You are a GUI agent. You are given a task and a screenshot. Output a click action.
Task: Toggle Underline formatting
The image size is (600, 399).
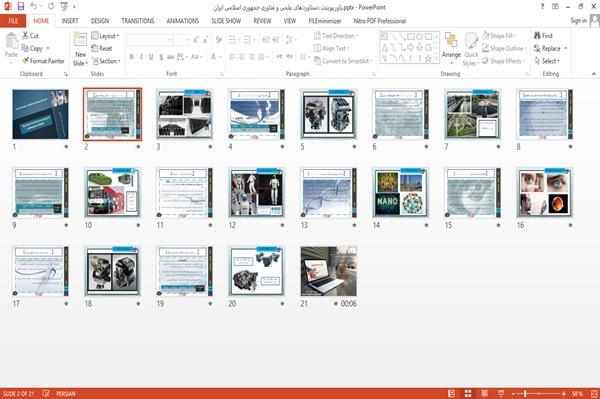pos(151,57)
